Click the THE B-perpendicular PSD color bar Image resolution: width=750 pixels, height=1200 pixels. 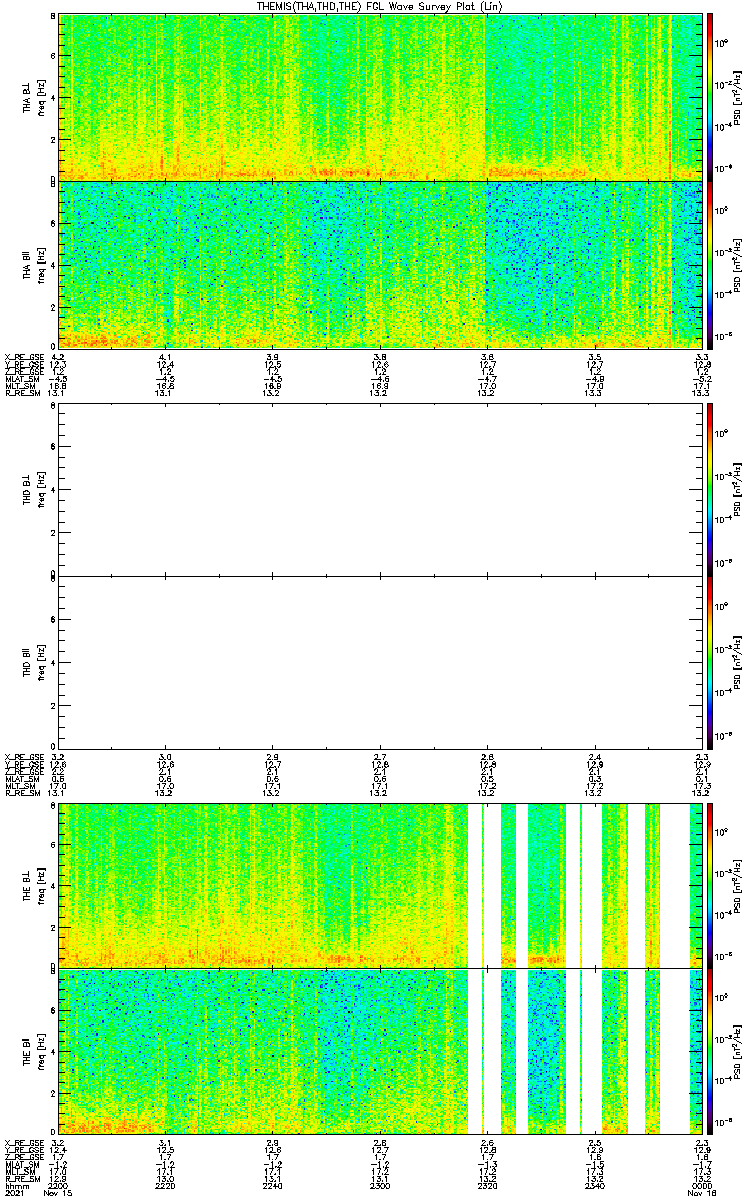[711, 884]
